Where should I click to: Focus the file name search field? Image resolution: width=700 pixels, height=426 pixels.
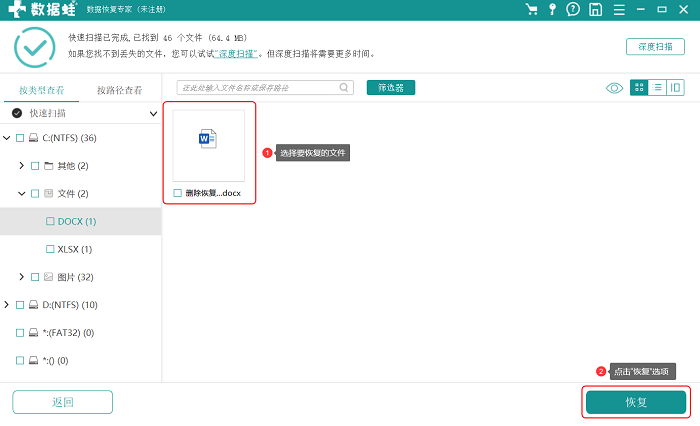265,88
